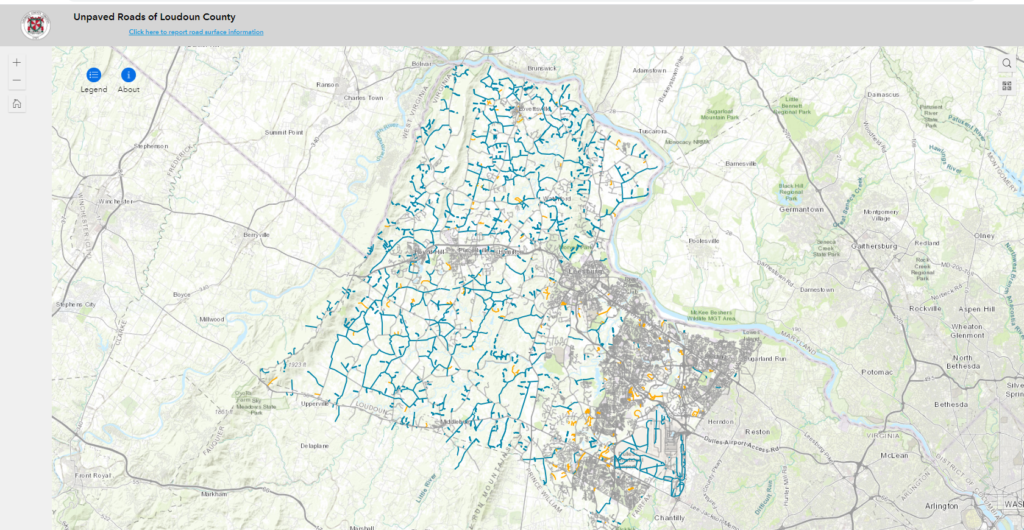Image resolution: width=1024 pixels, height=530 pixels.
Task: Zoom out with the minus button
Action: (17, 80)
